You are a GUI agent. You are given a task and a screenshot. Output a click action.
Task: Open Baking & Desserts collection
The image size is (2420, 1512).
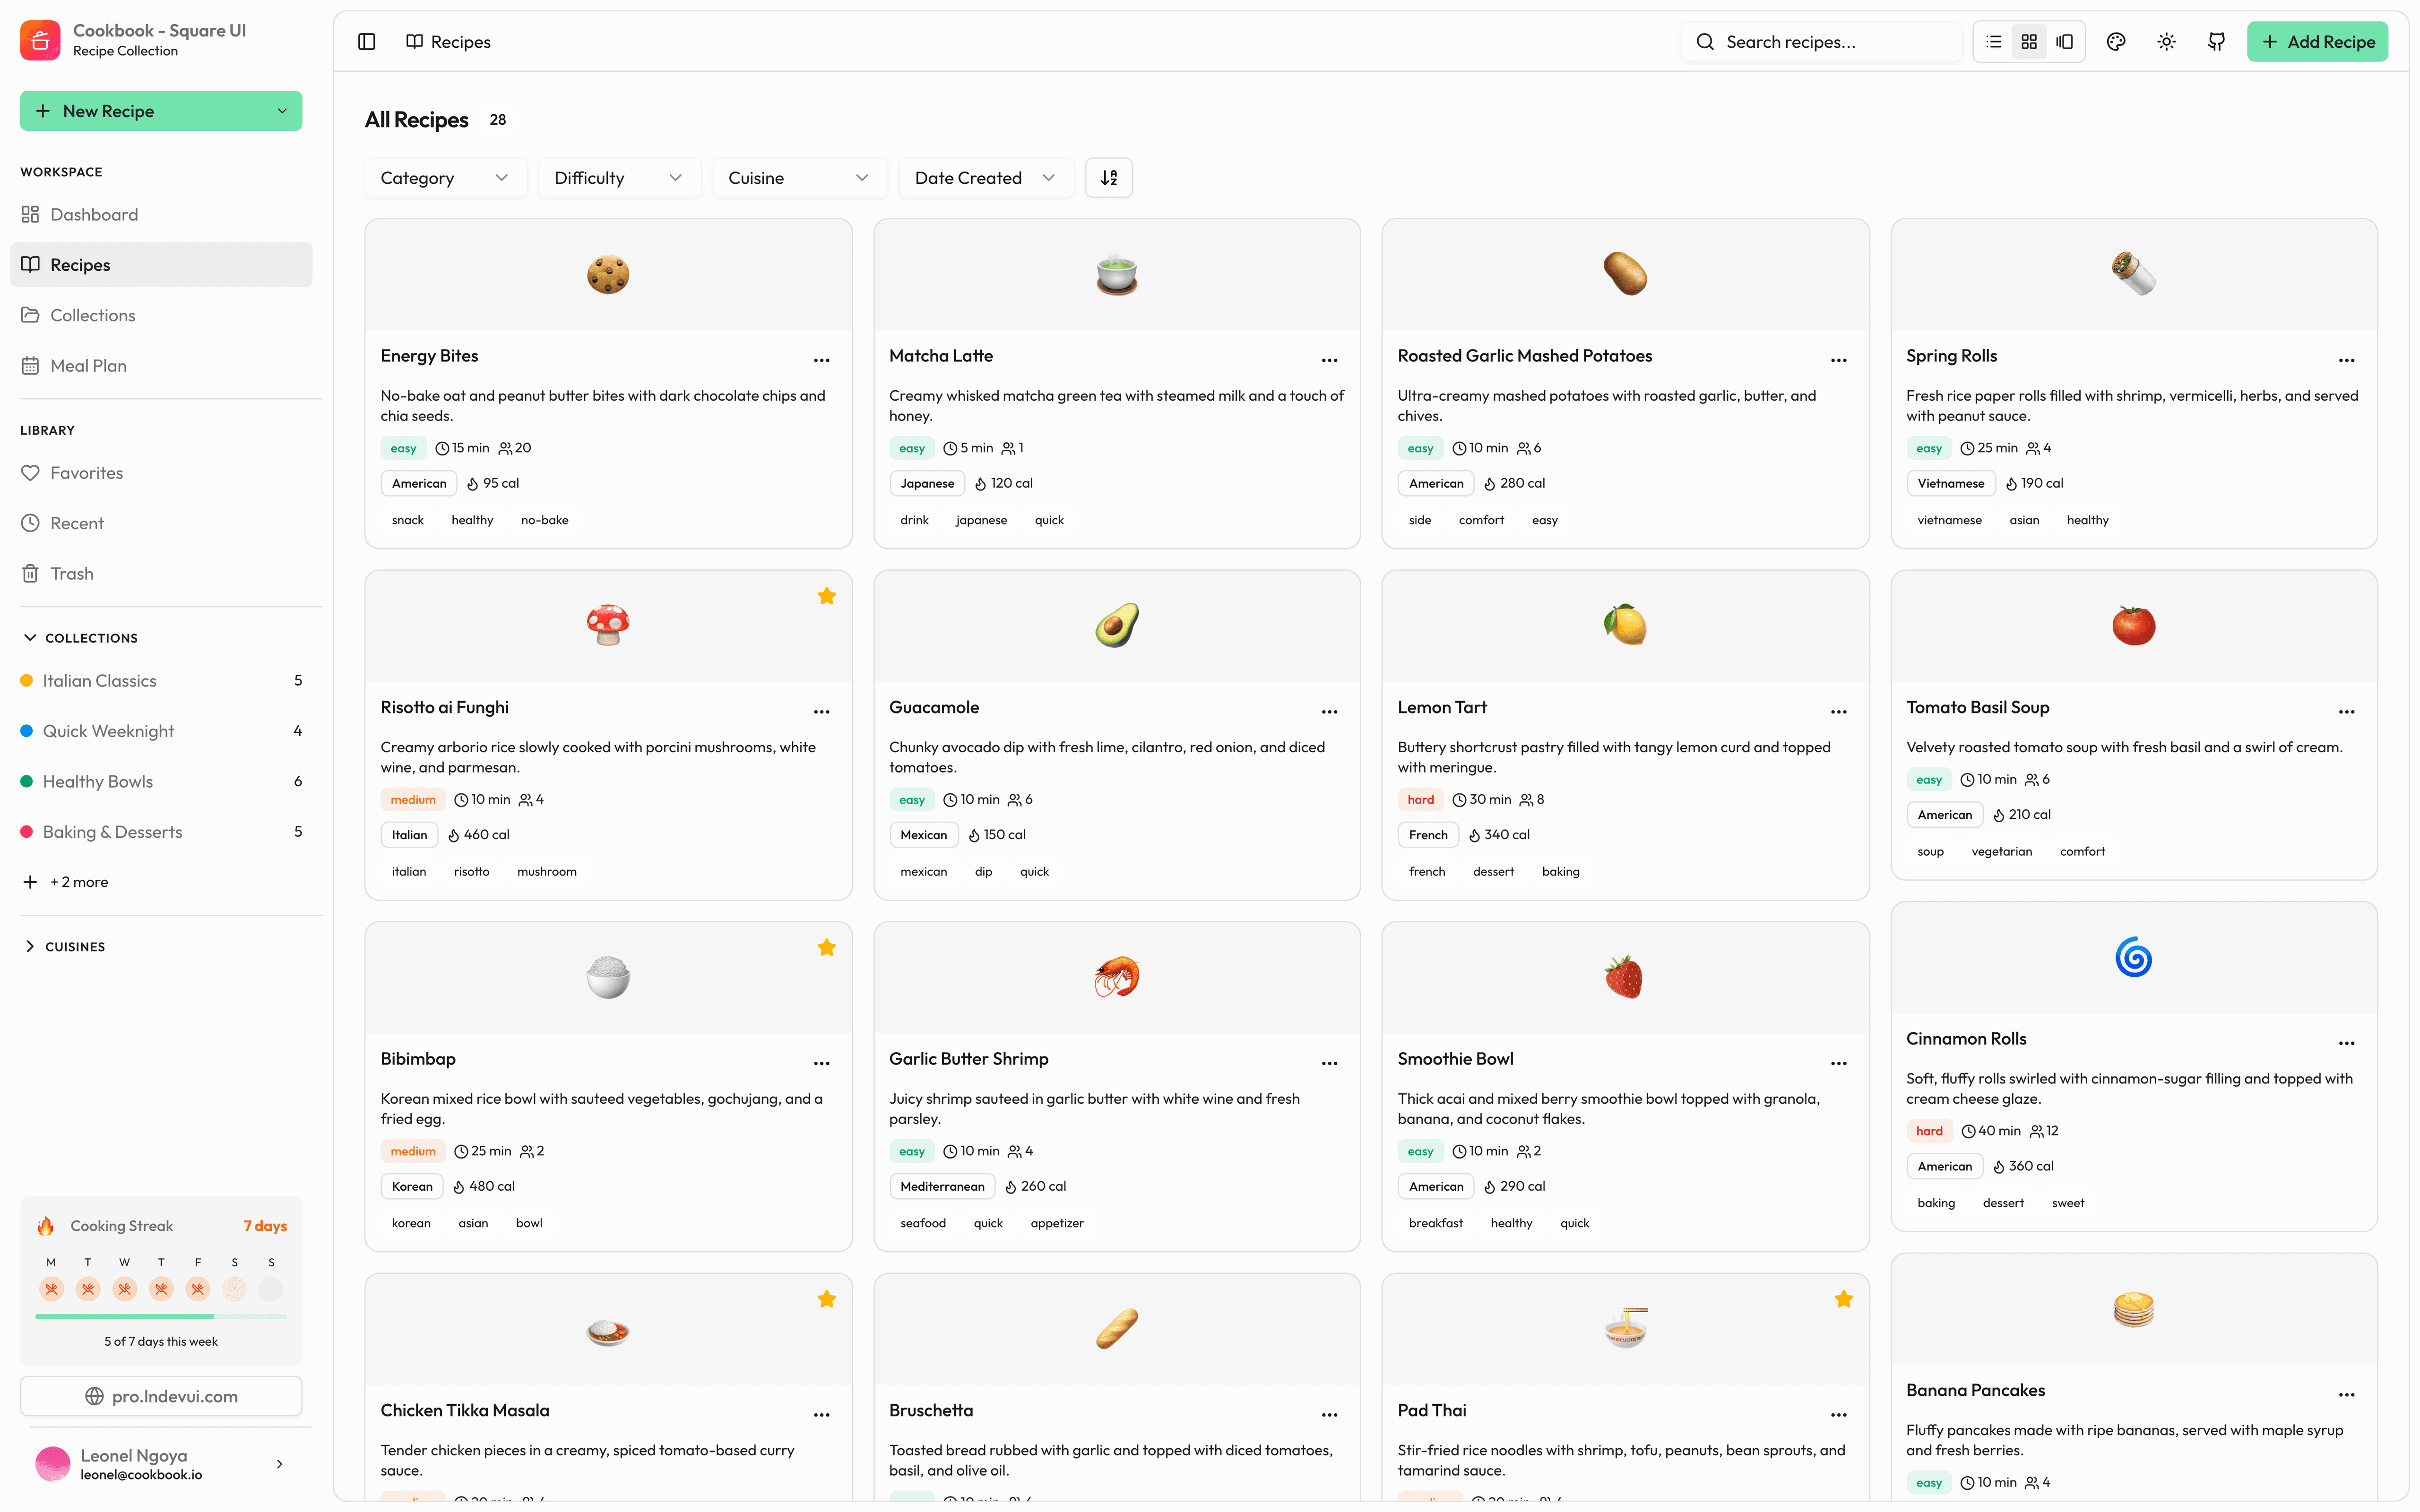point(161,832)
